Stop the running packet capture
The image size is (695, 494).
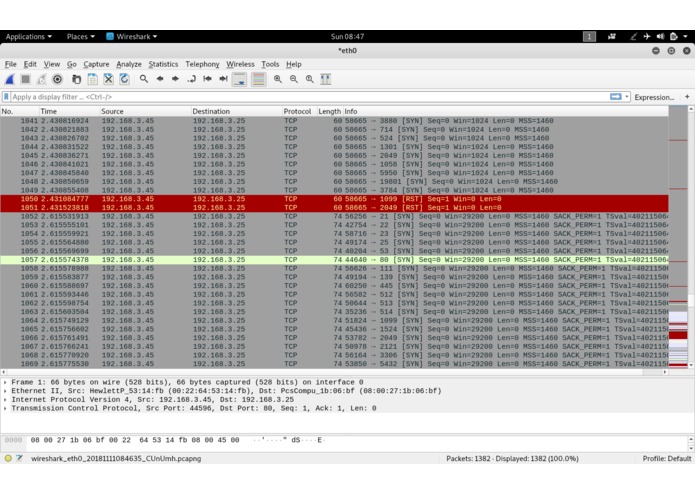26,79
